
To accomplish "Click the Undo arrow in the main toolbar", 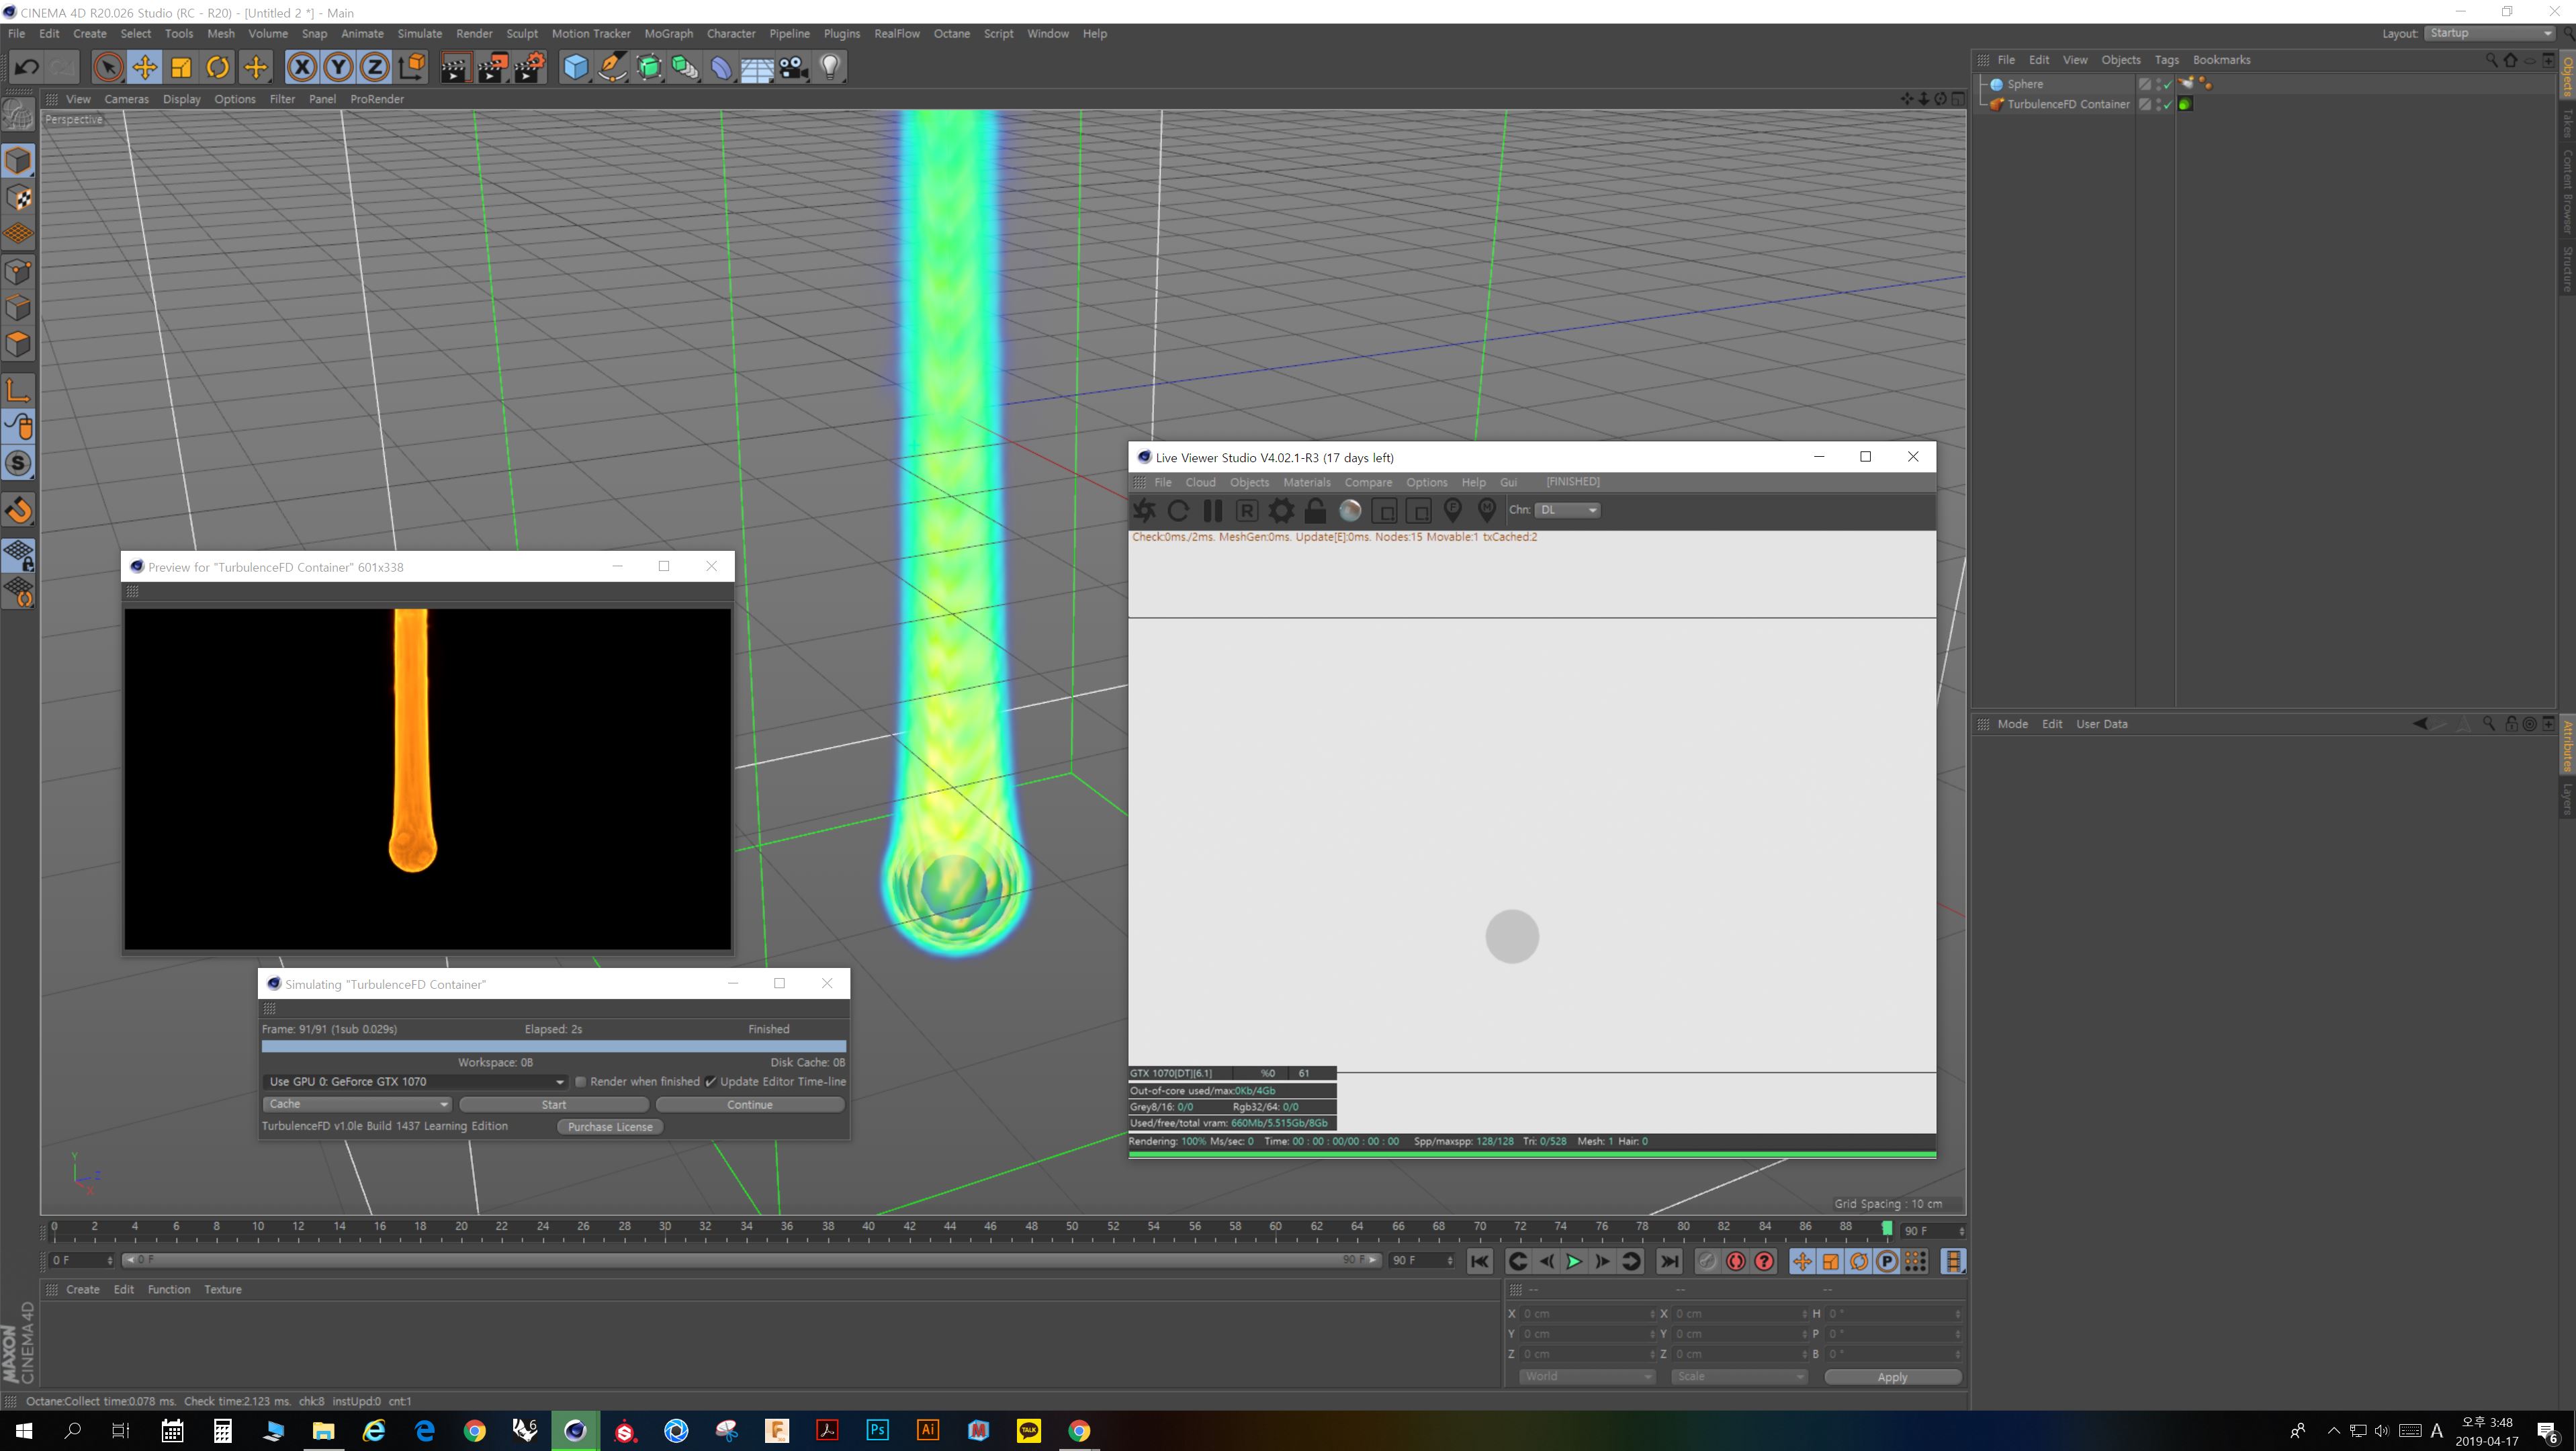I will click(27, 67).
